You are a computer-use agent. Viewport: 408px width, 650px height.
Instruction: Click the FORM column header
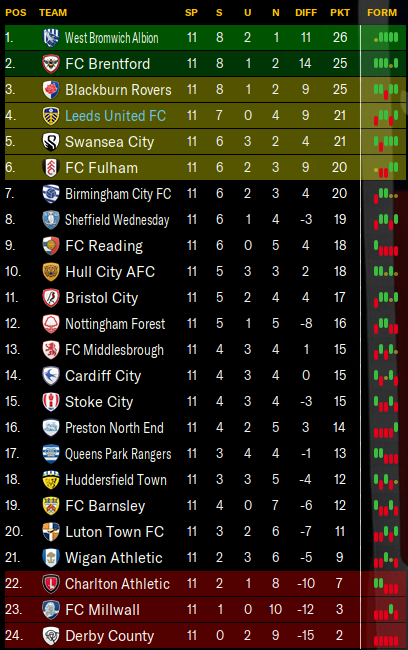[x=382, y=12]
